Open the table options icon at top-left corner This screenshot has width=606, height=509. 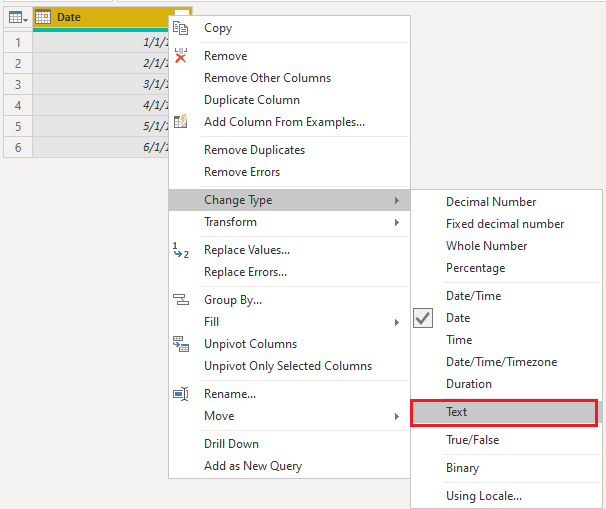point(18,17)
